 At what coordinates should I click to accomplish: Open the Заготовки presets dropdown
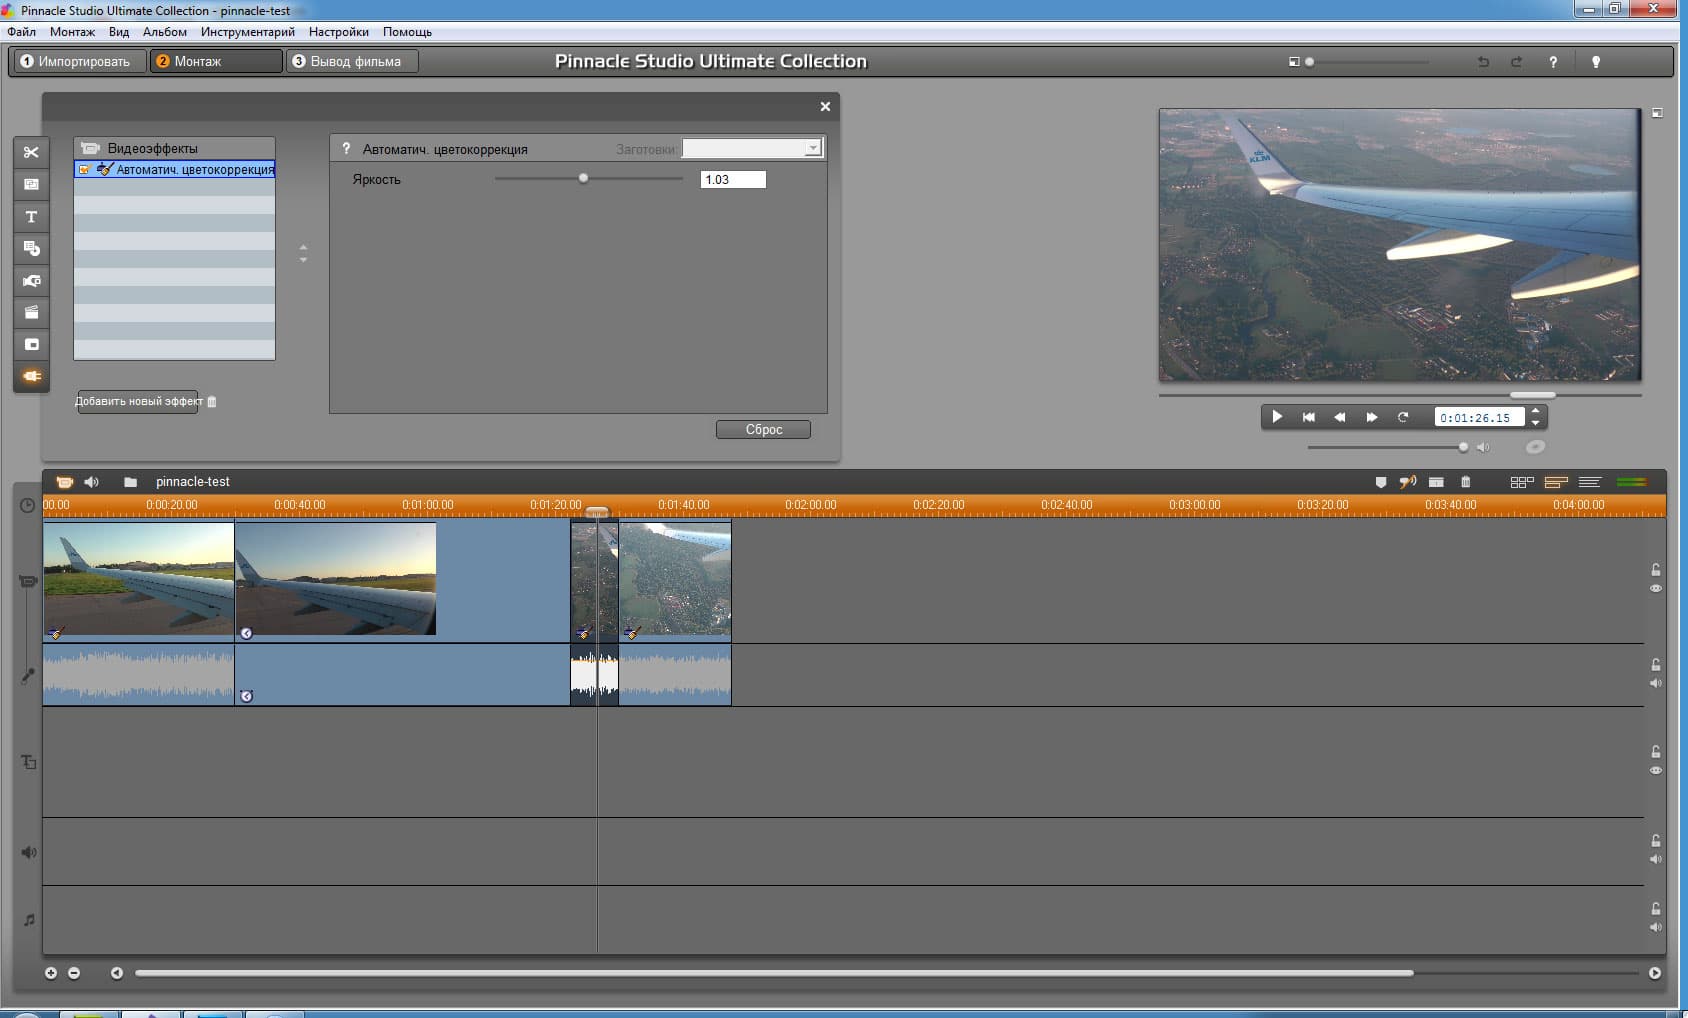point(812,149)
